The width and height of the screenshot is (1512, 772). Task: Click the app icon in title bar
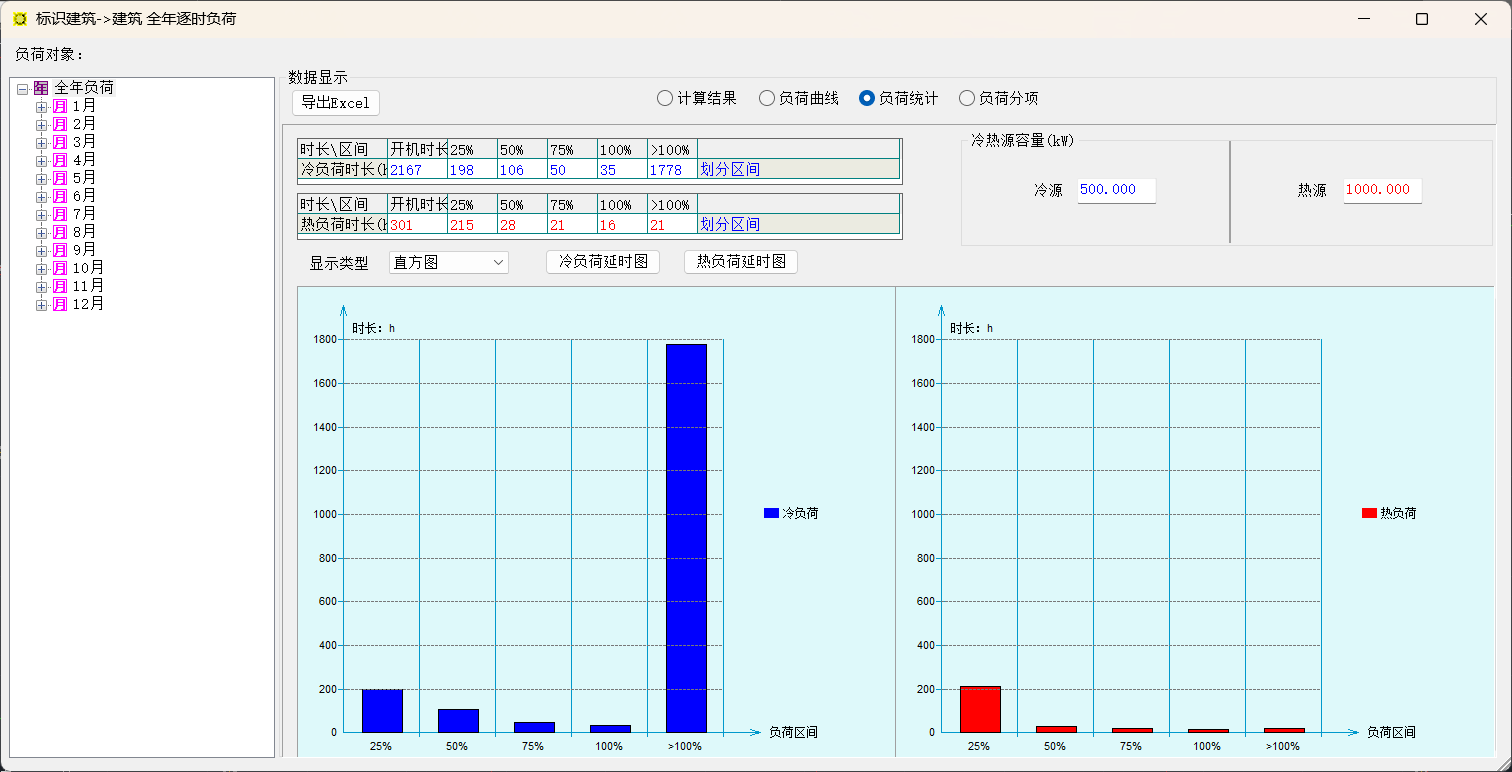coord(20,19)
